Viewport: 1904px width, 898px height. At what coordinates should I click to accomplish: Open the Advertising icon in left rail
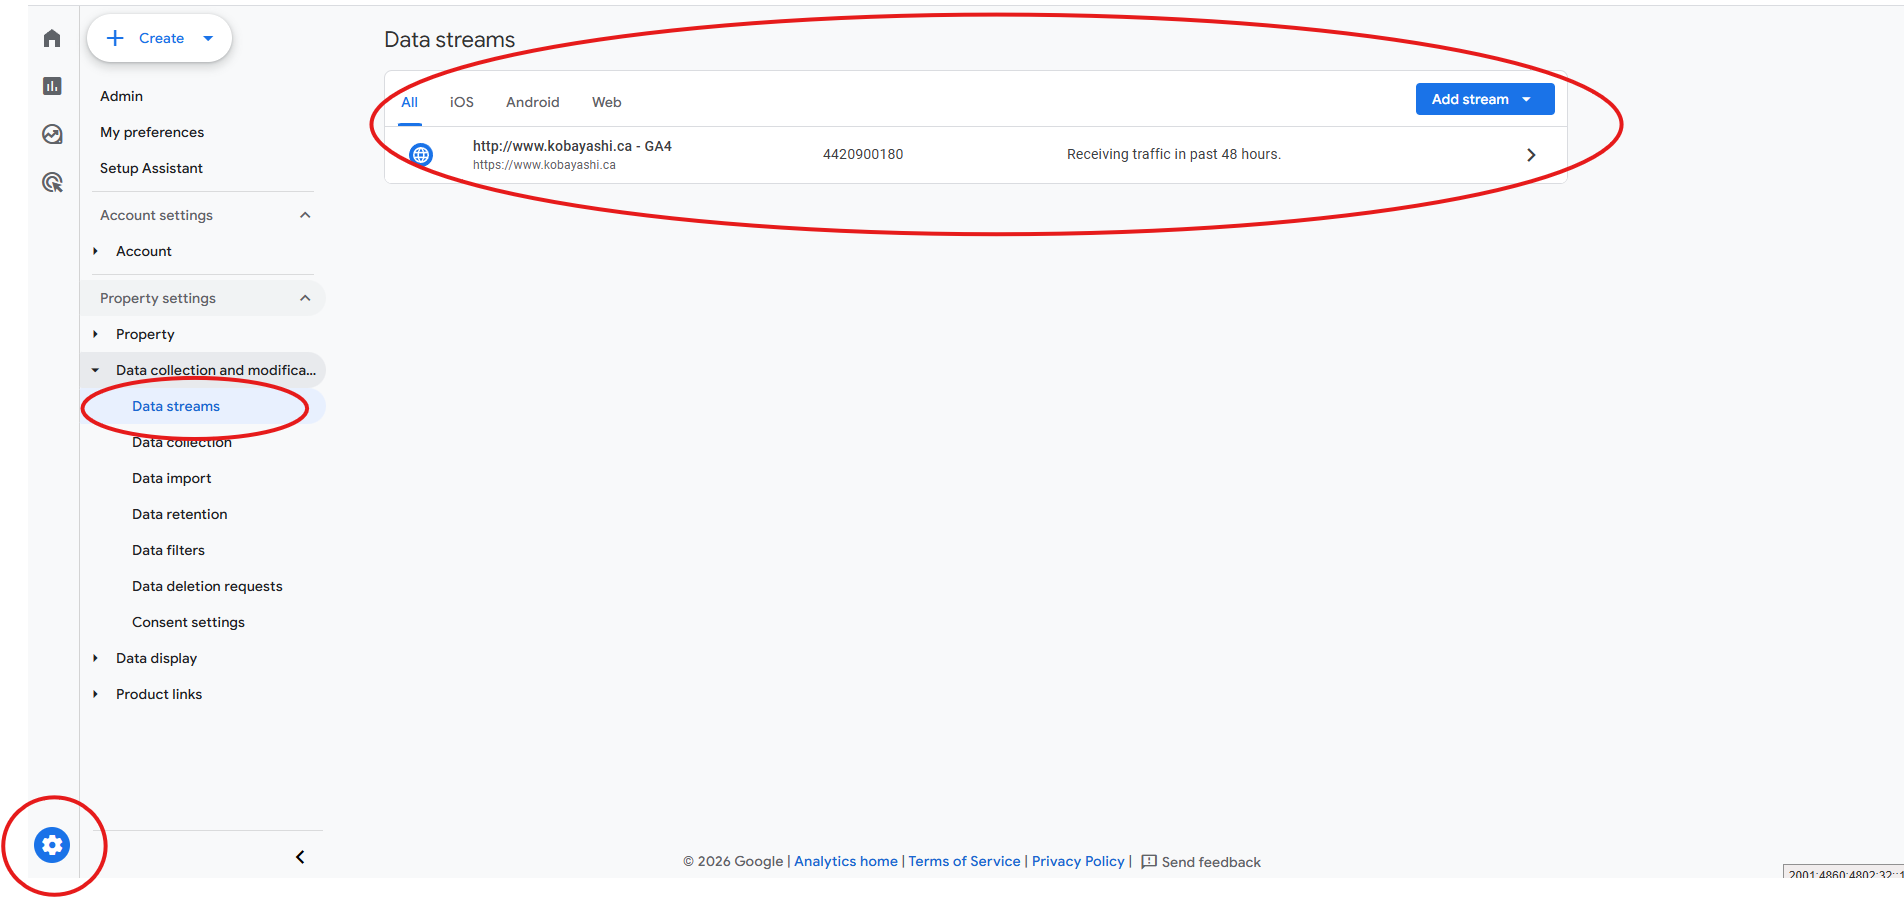click(x=52, y=182)
